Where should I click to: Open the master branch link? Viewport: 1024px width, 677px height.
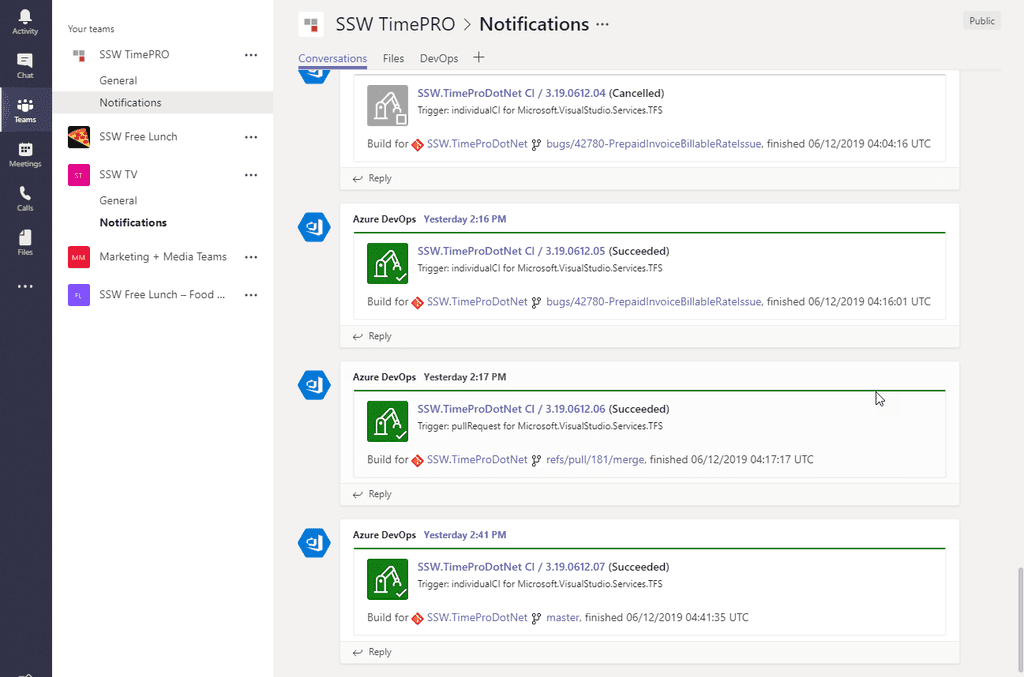(562, 617)
